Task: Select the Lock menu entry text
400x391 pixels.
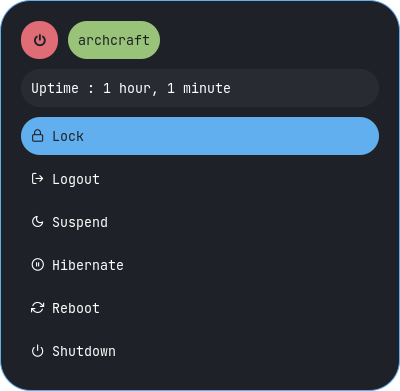Action: 68,136
